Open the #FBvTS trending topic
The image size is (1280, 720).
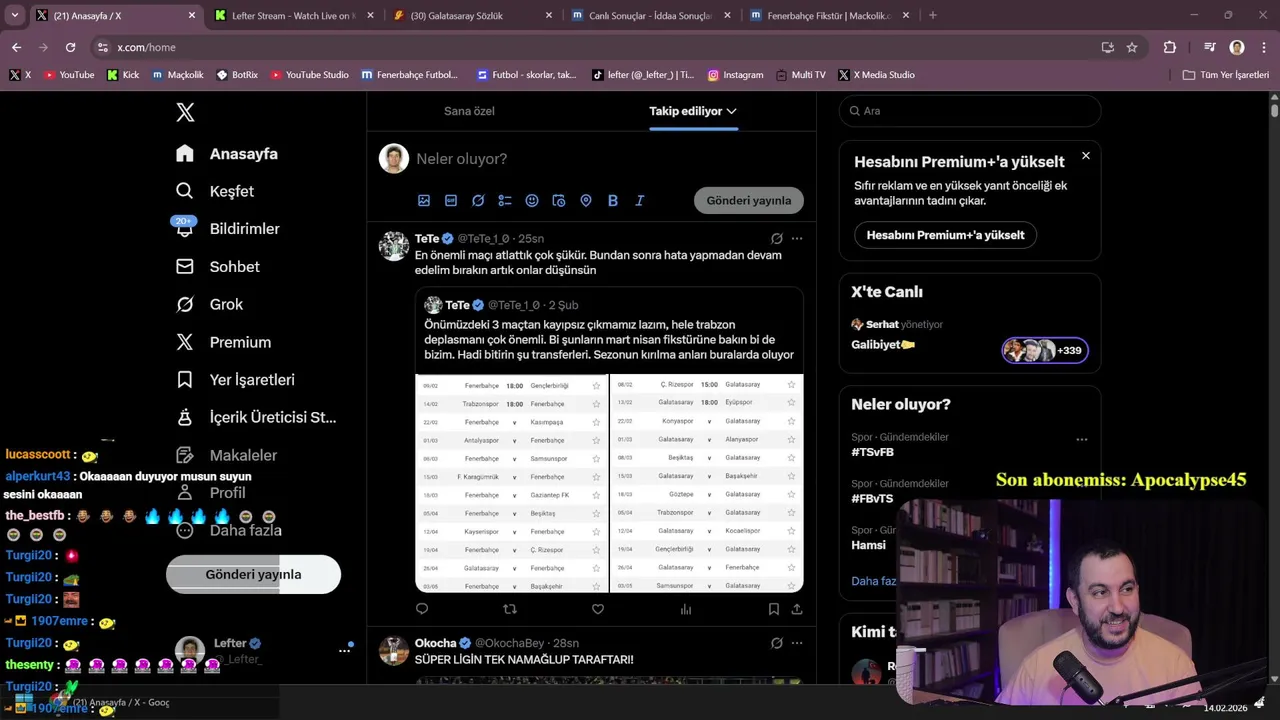(x=872, y=499)
